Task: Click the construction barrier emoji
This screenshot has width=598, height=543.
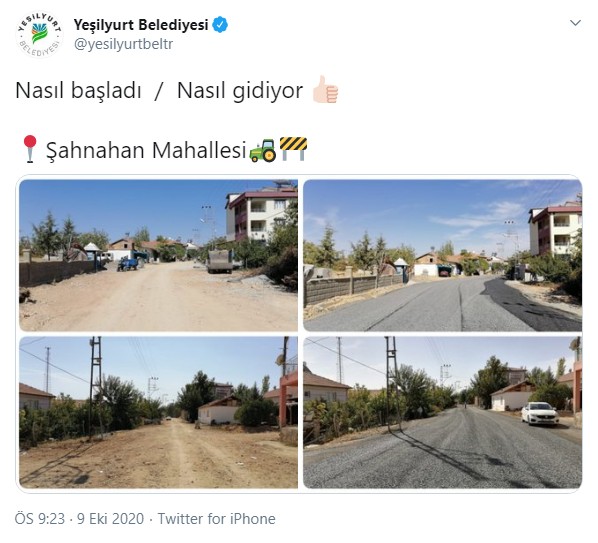Action: pos(293,148)
